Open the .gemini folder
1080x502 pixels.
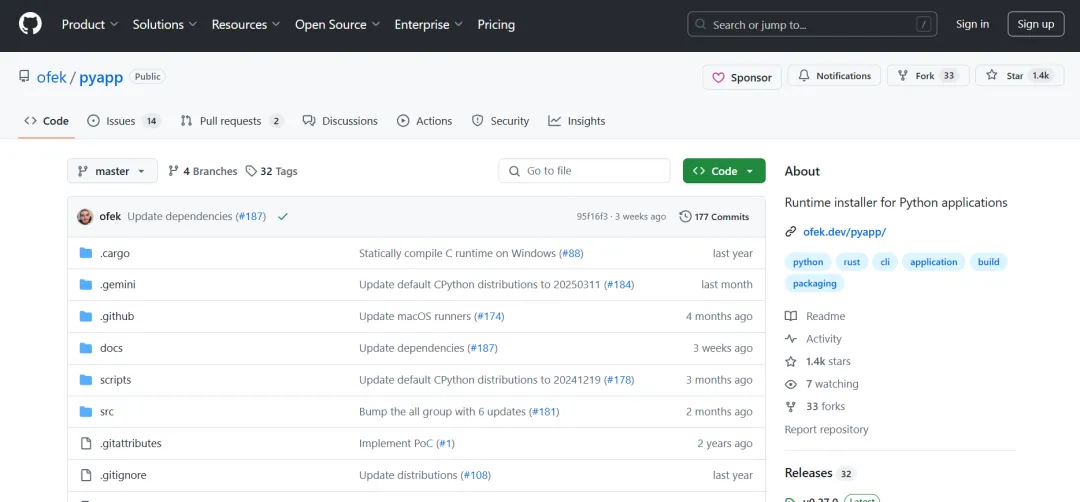pyautogui.click(x=118, y=284)
